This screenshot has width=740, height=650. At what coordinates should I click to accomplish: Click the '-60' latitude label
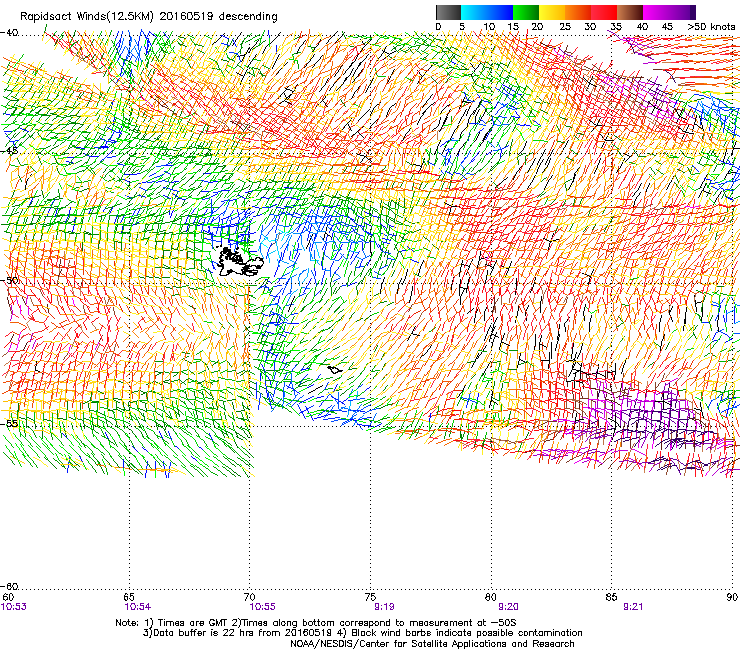(9, 587)
